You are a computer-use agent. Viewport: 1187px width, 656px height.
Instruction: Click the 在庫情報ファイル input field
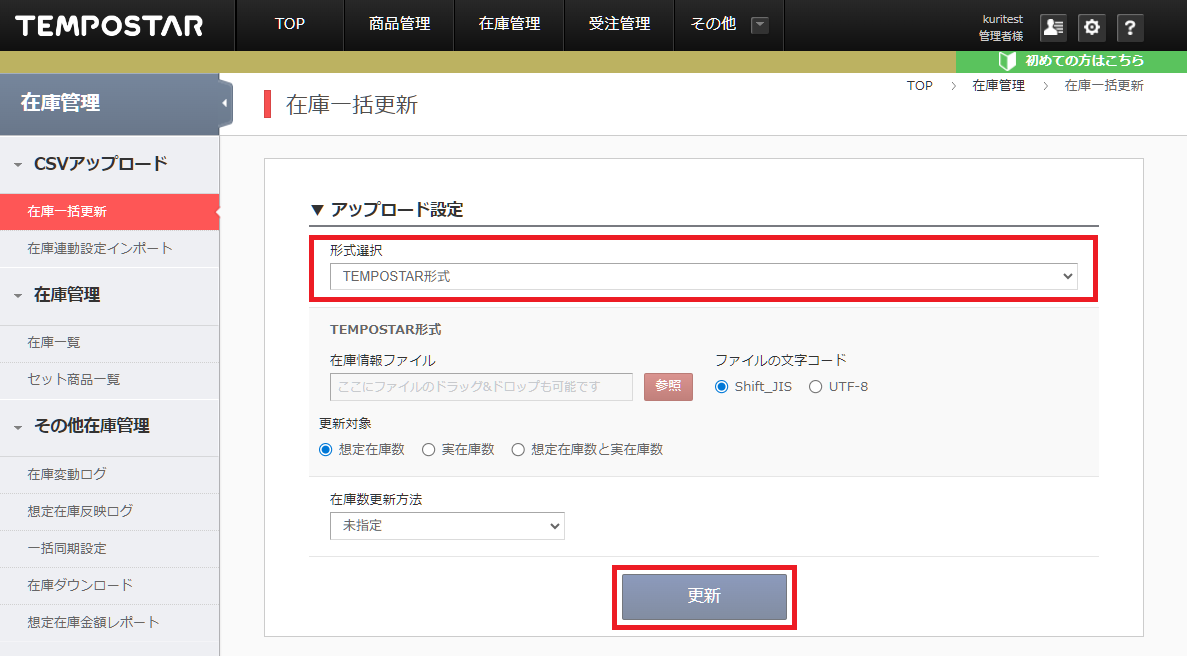481,387
